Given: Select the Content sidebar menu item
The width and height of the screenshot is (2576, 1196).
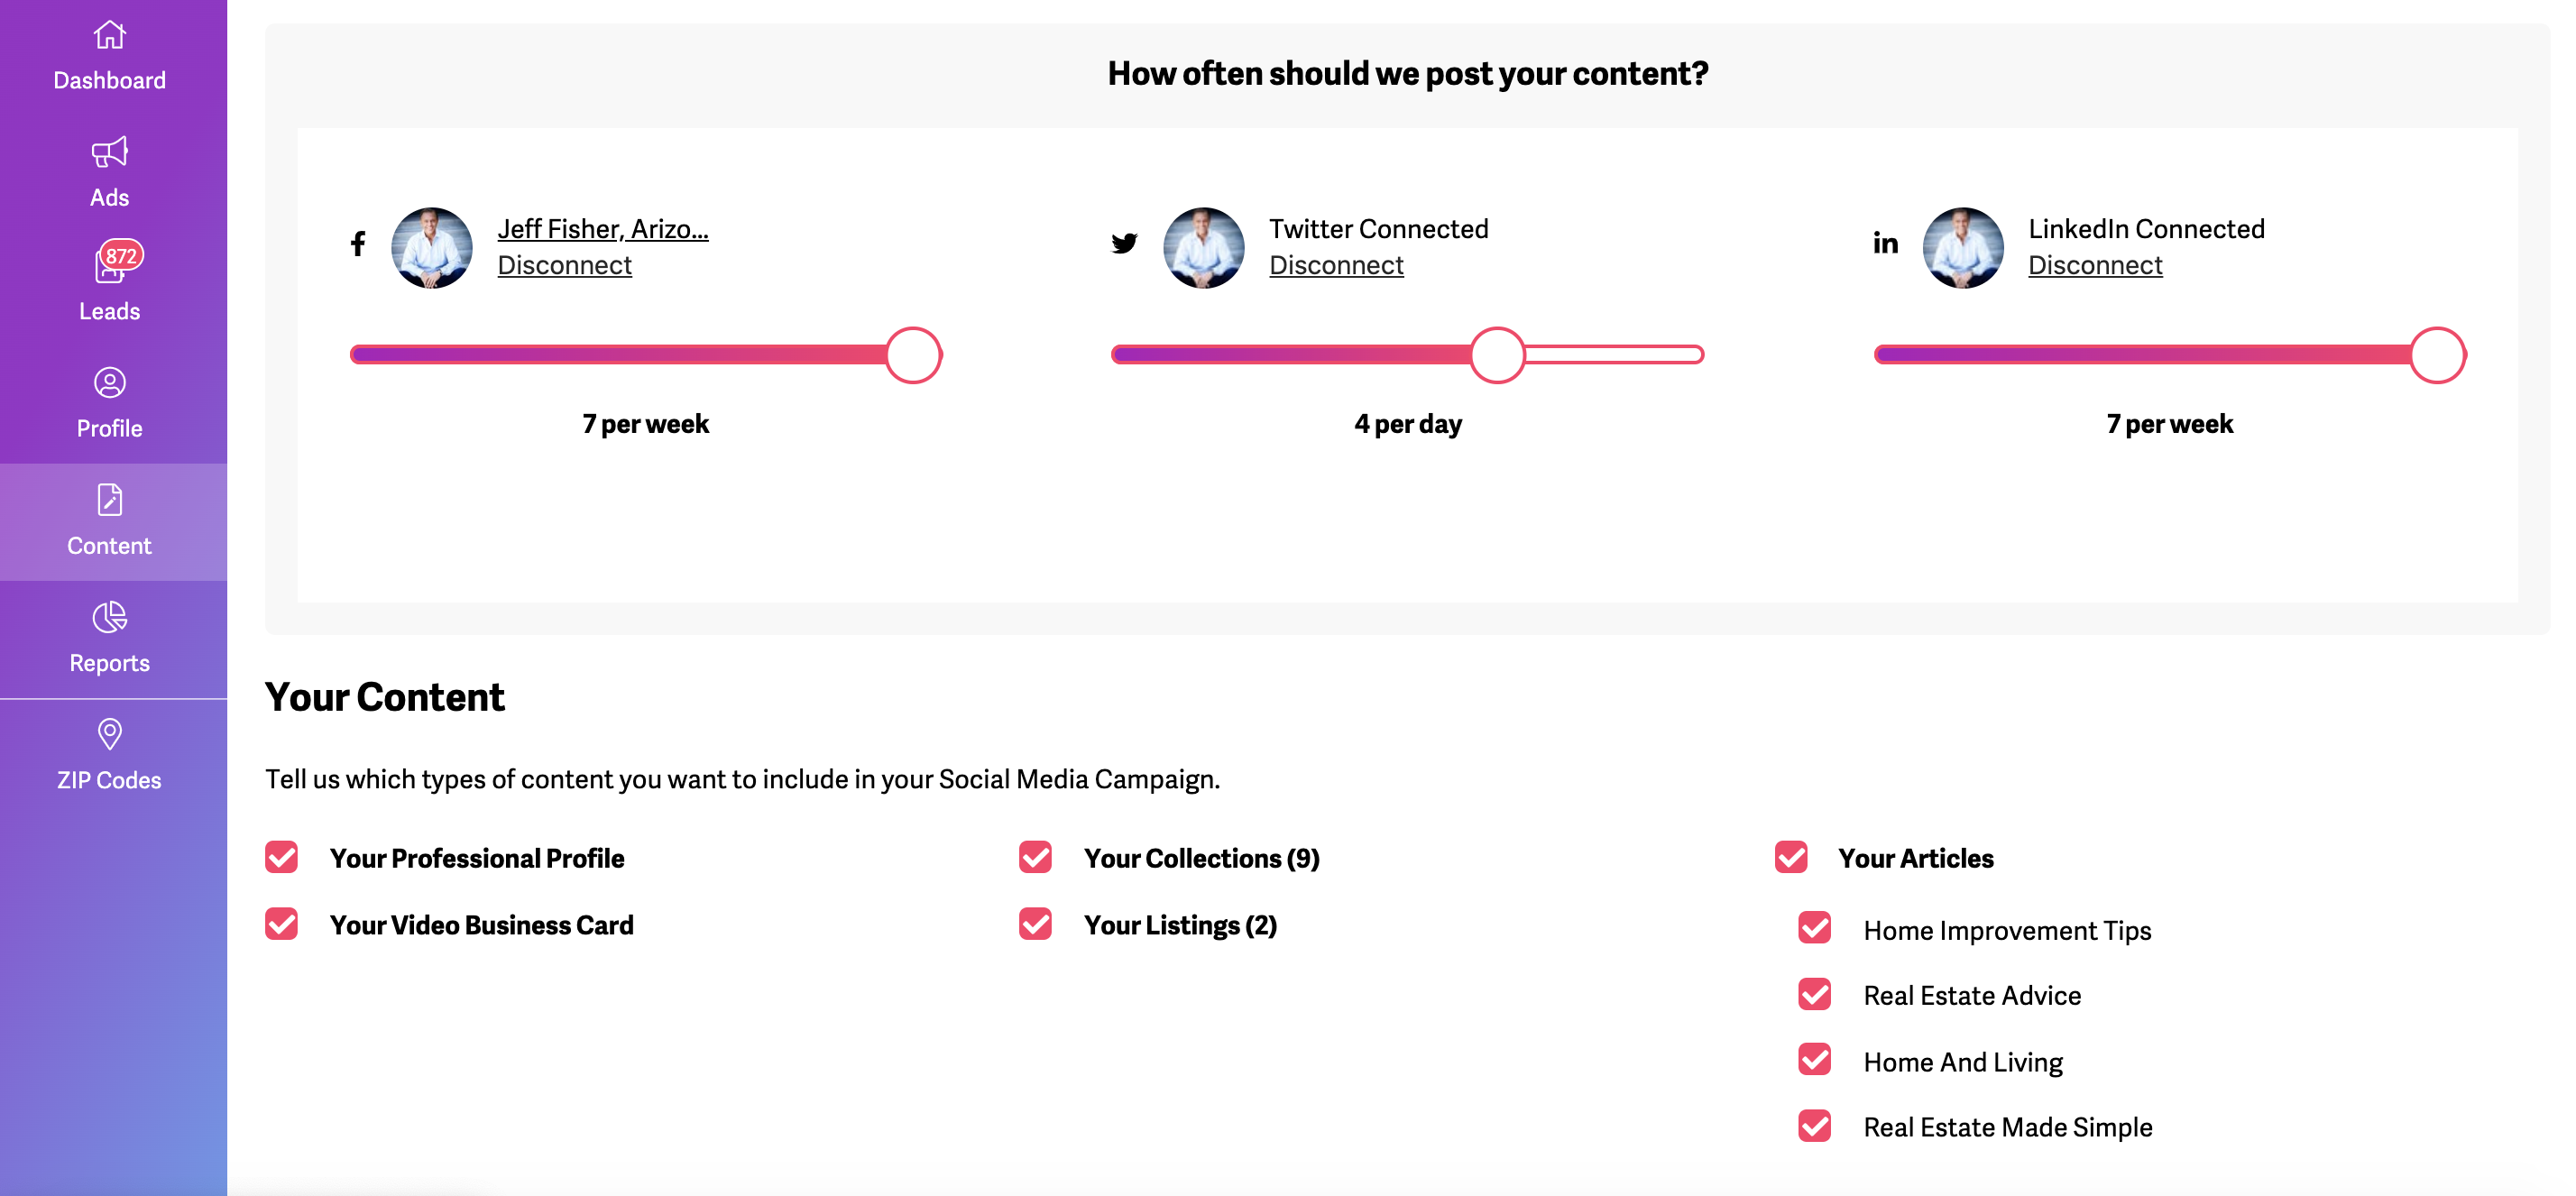Looking at the screenshot, I should [109, 522].
